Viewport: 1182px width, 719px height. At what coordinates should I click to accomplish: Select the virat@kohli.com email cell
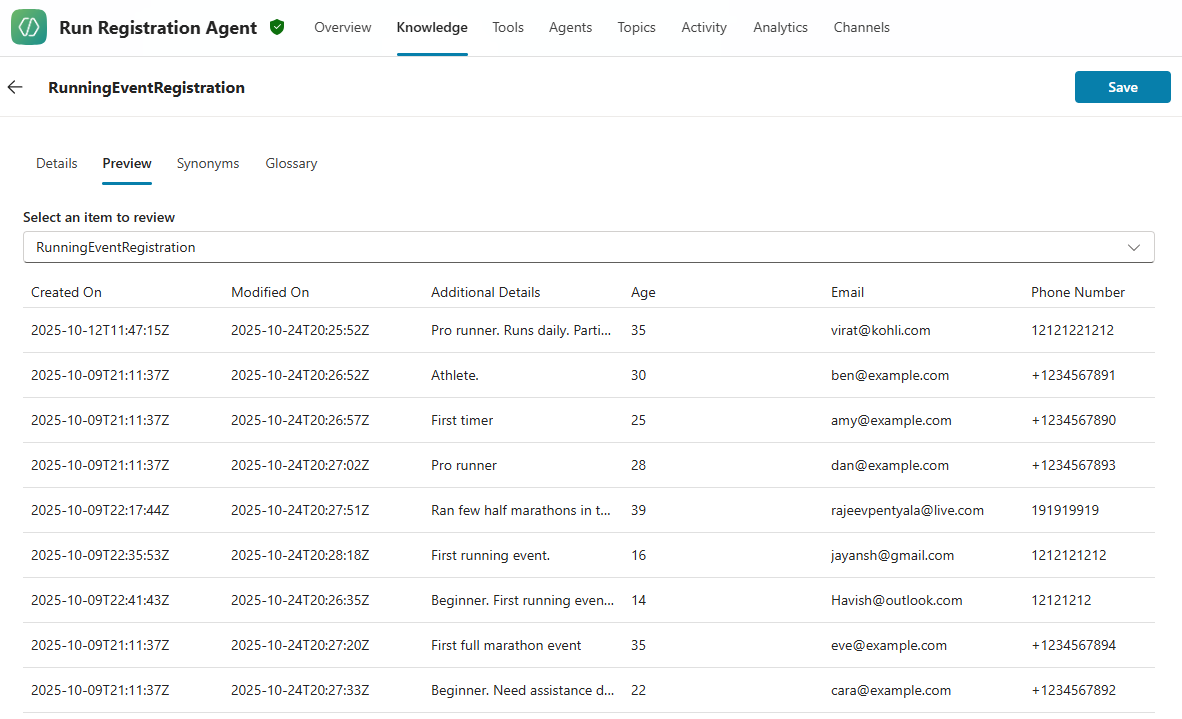[x=880, y=331]
